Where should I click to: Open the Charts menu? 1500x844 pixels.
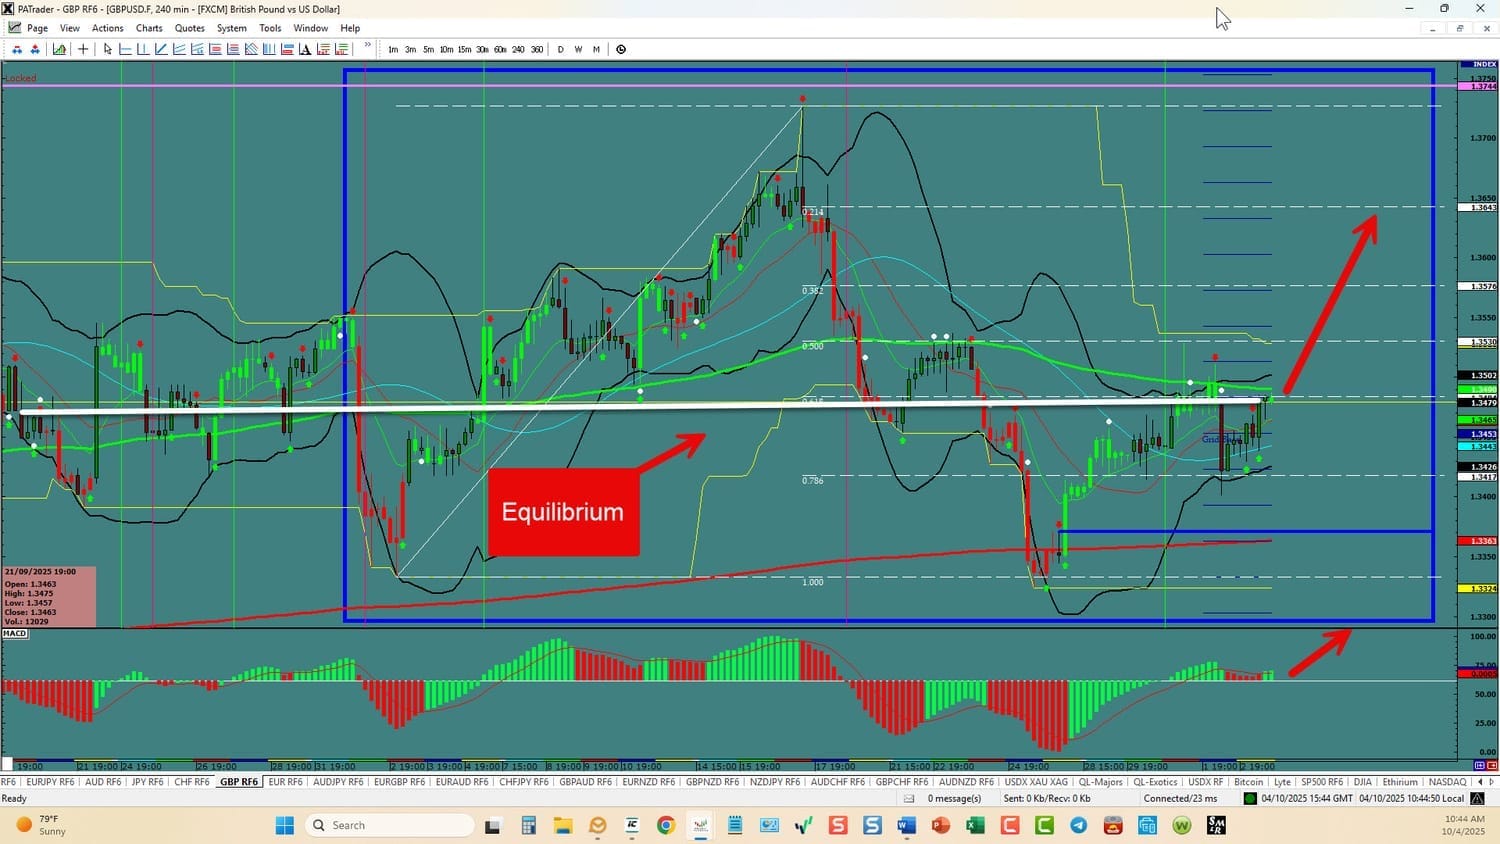(x=149, y=28)
